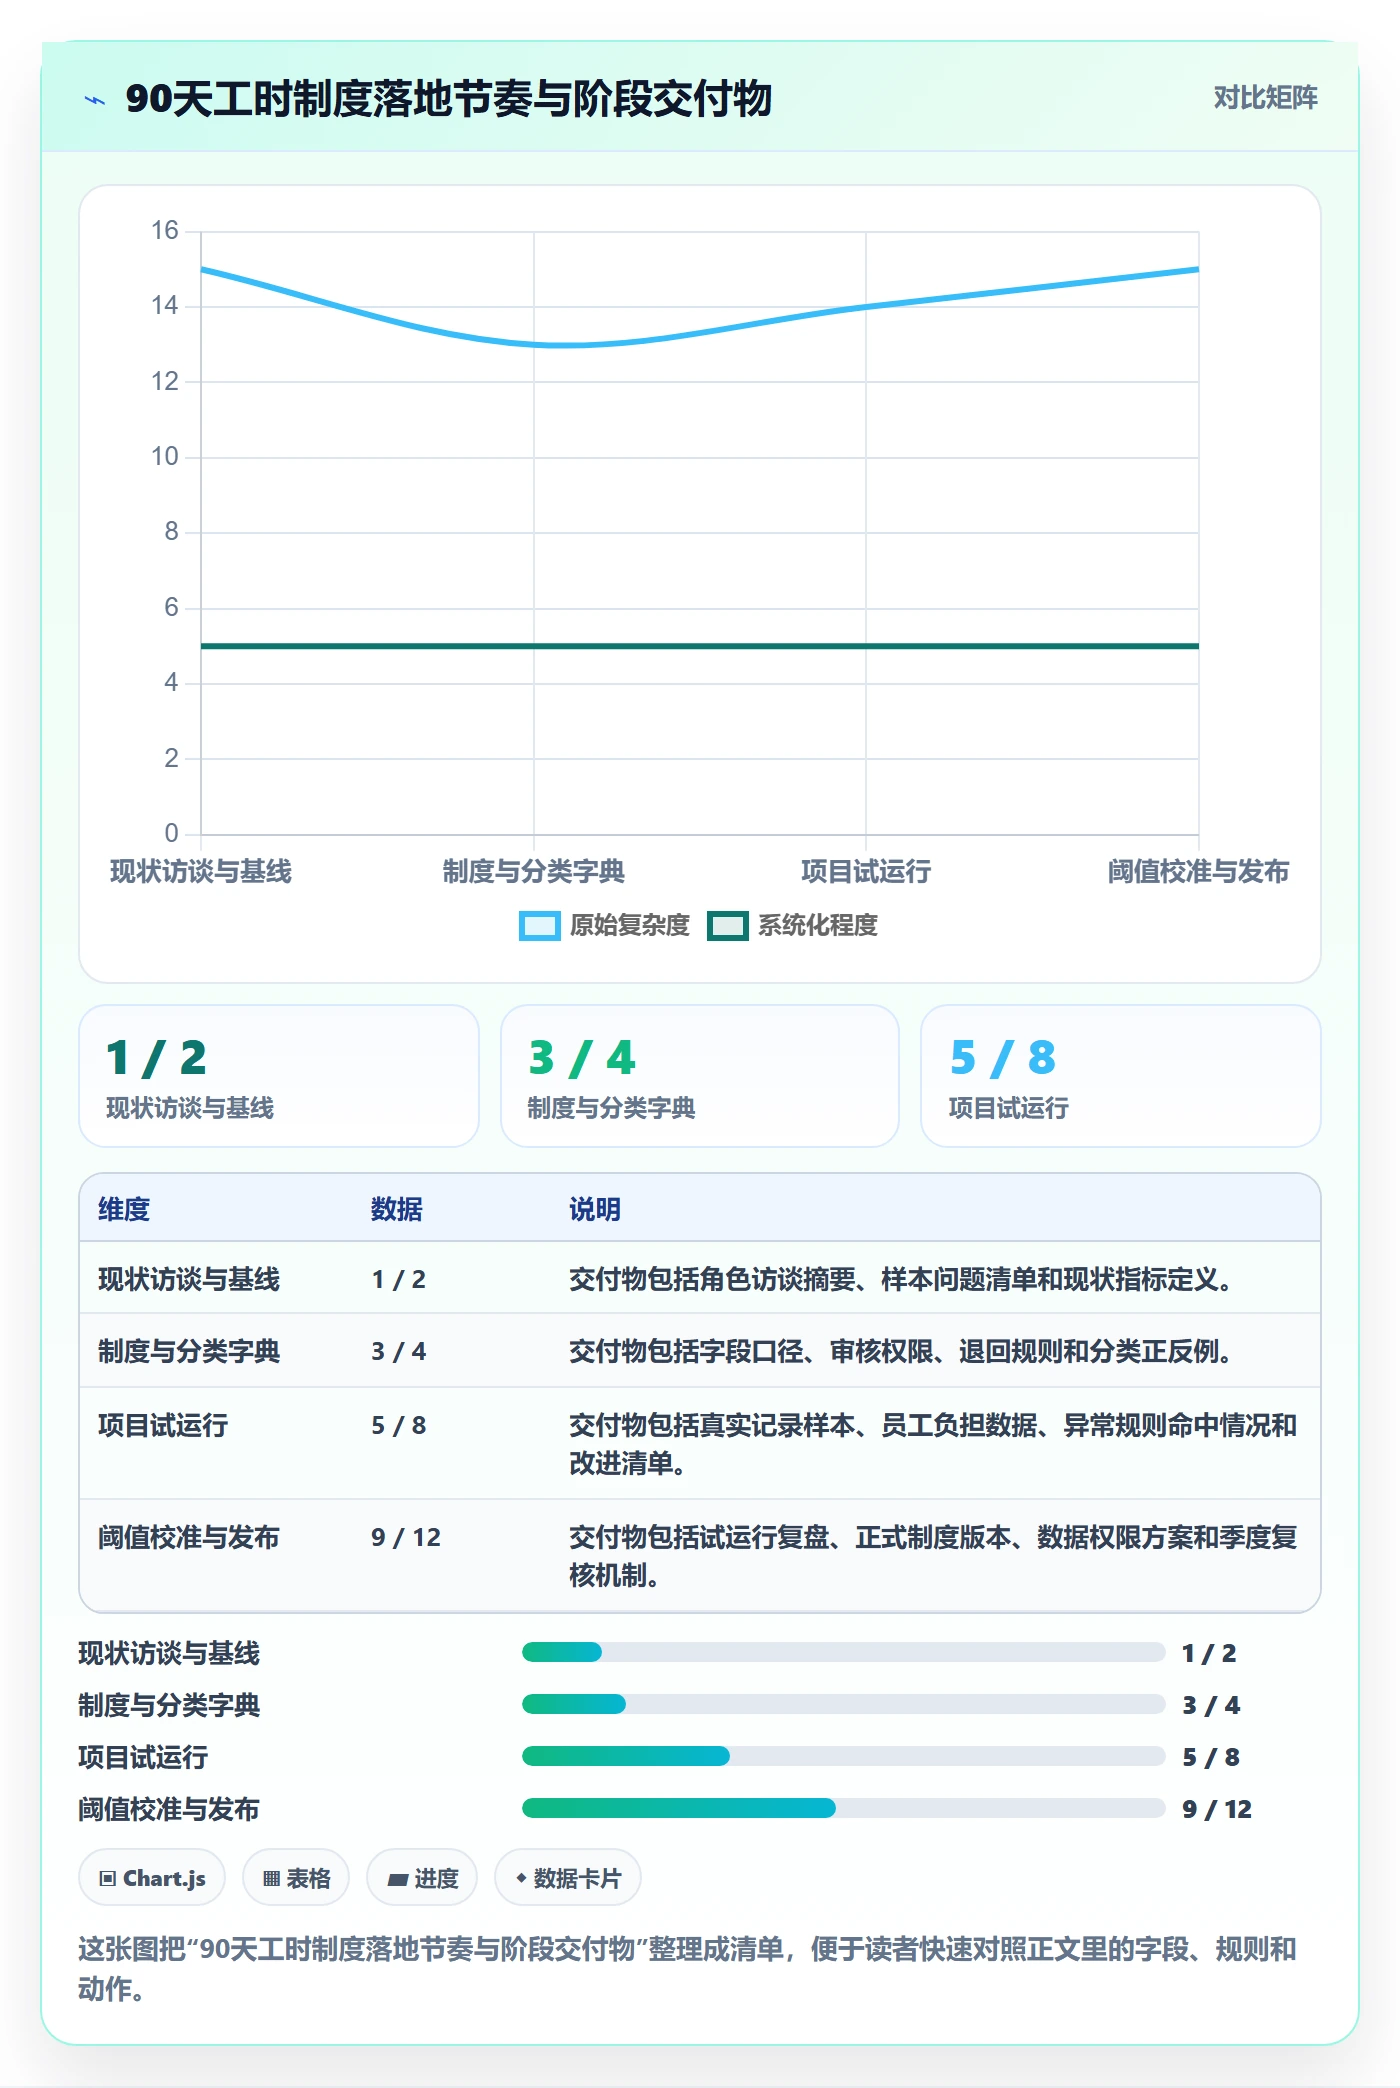Click the 项目试运行 x-axis label on chart
Image resolution: width=1400 pixels, height=2088 pixels.
[866, 872]
